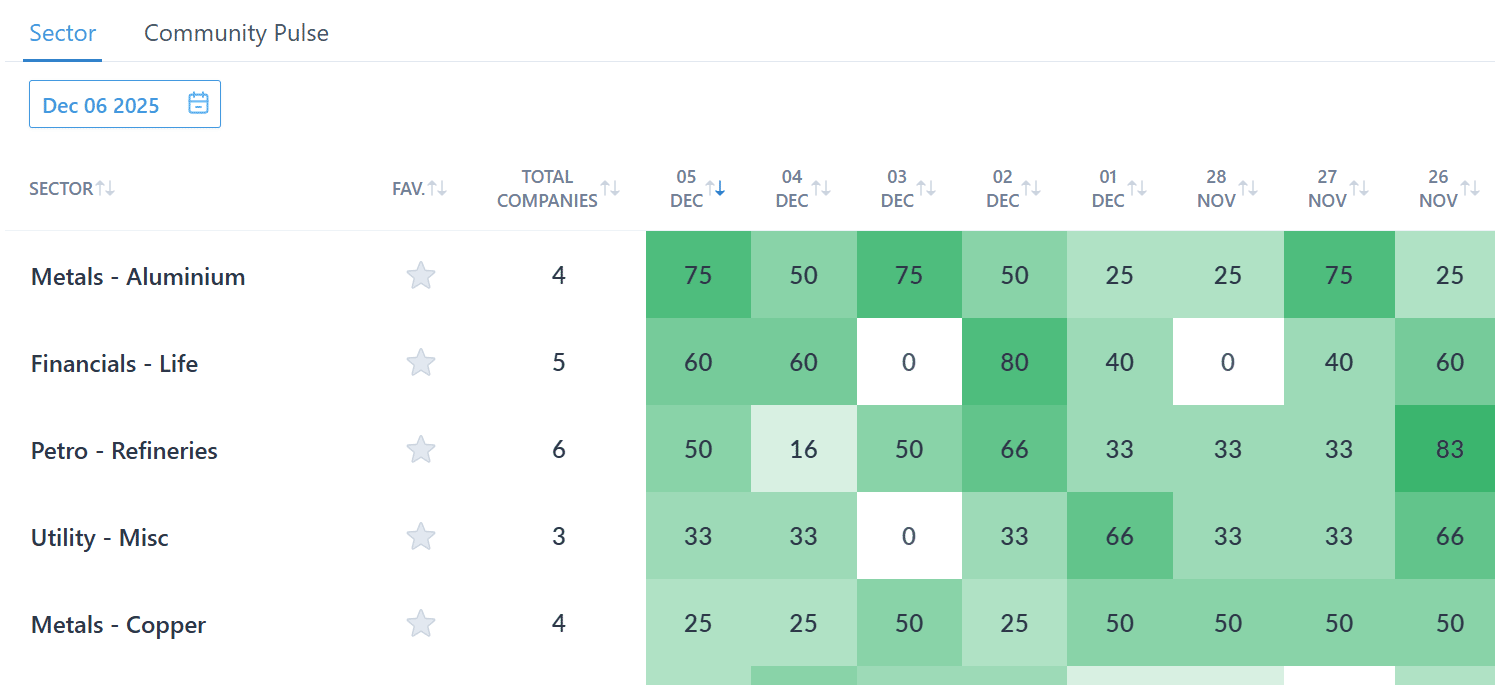The width and height of the screenshot is (1495, 685).
Task: Star the Petro - Refineries sector
Action: pyautogui.click(x=421, y=450)
